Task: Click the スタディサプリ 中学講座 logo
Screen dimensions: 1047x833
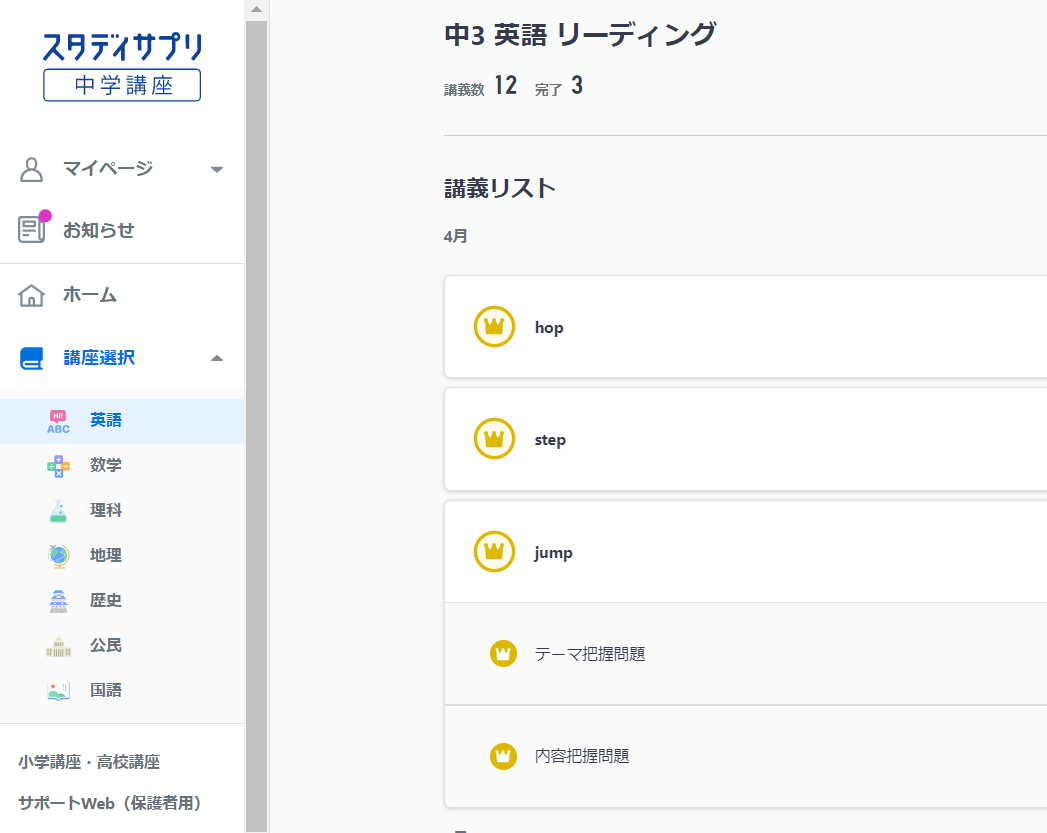Action: point(121,62)
